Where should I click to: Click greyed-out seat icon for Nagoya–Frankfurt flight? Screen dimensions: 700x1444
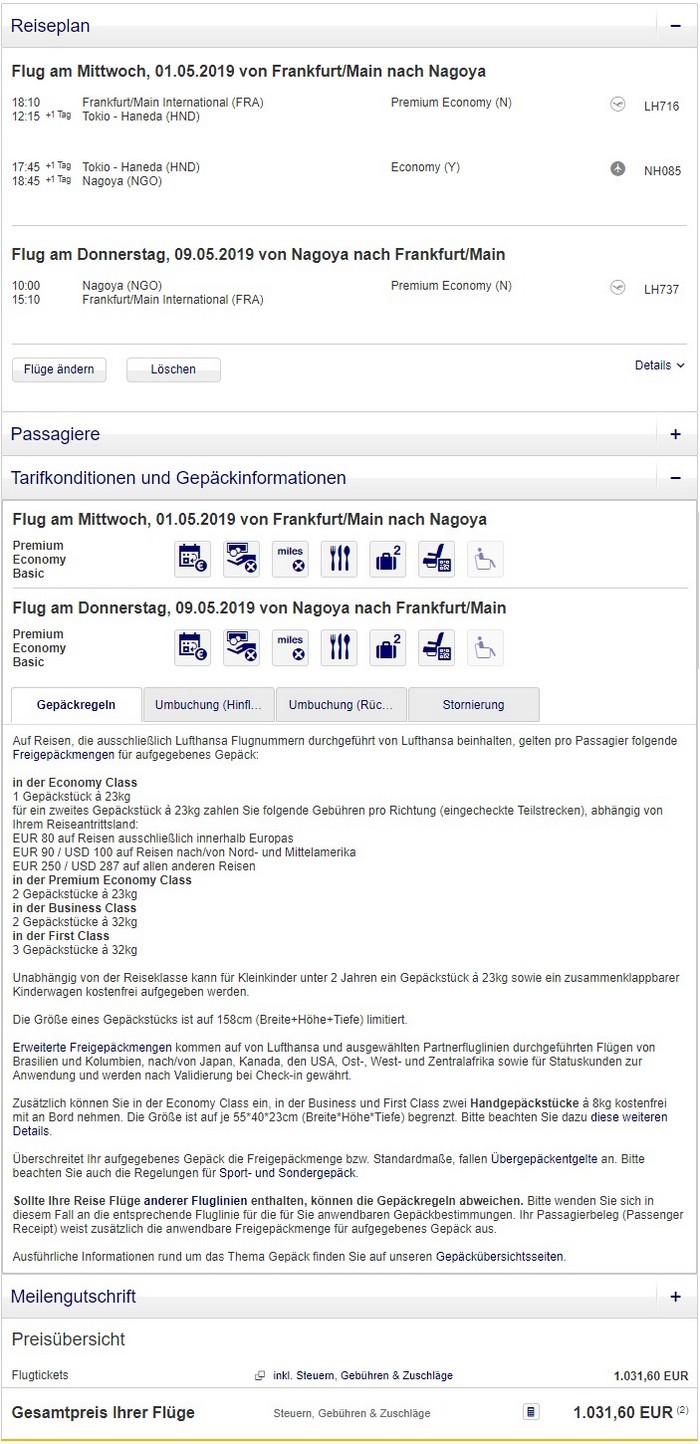[485, 647]
